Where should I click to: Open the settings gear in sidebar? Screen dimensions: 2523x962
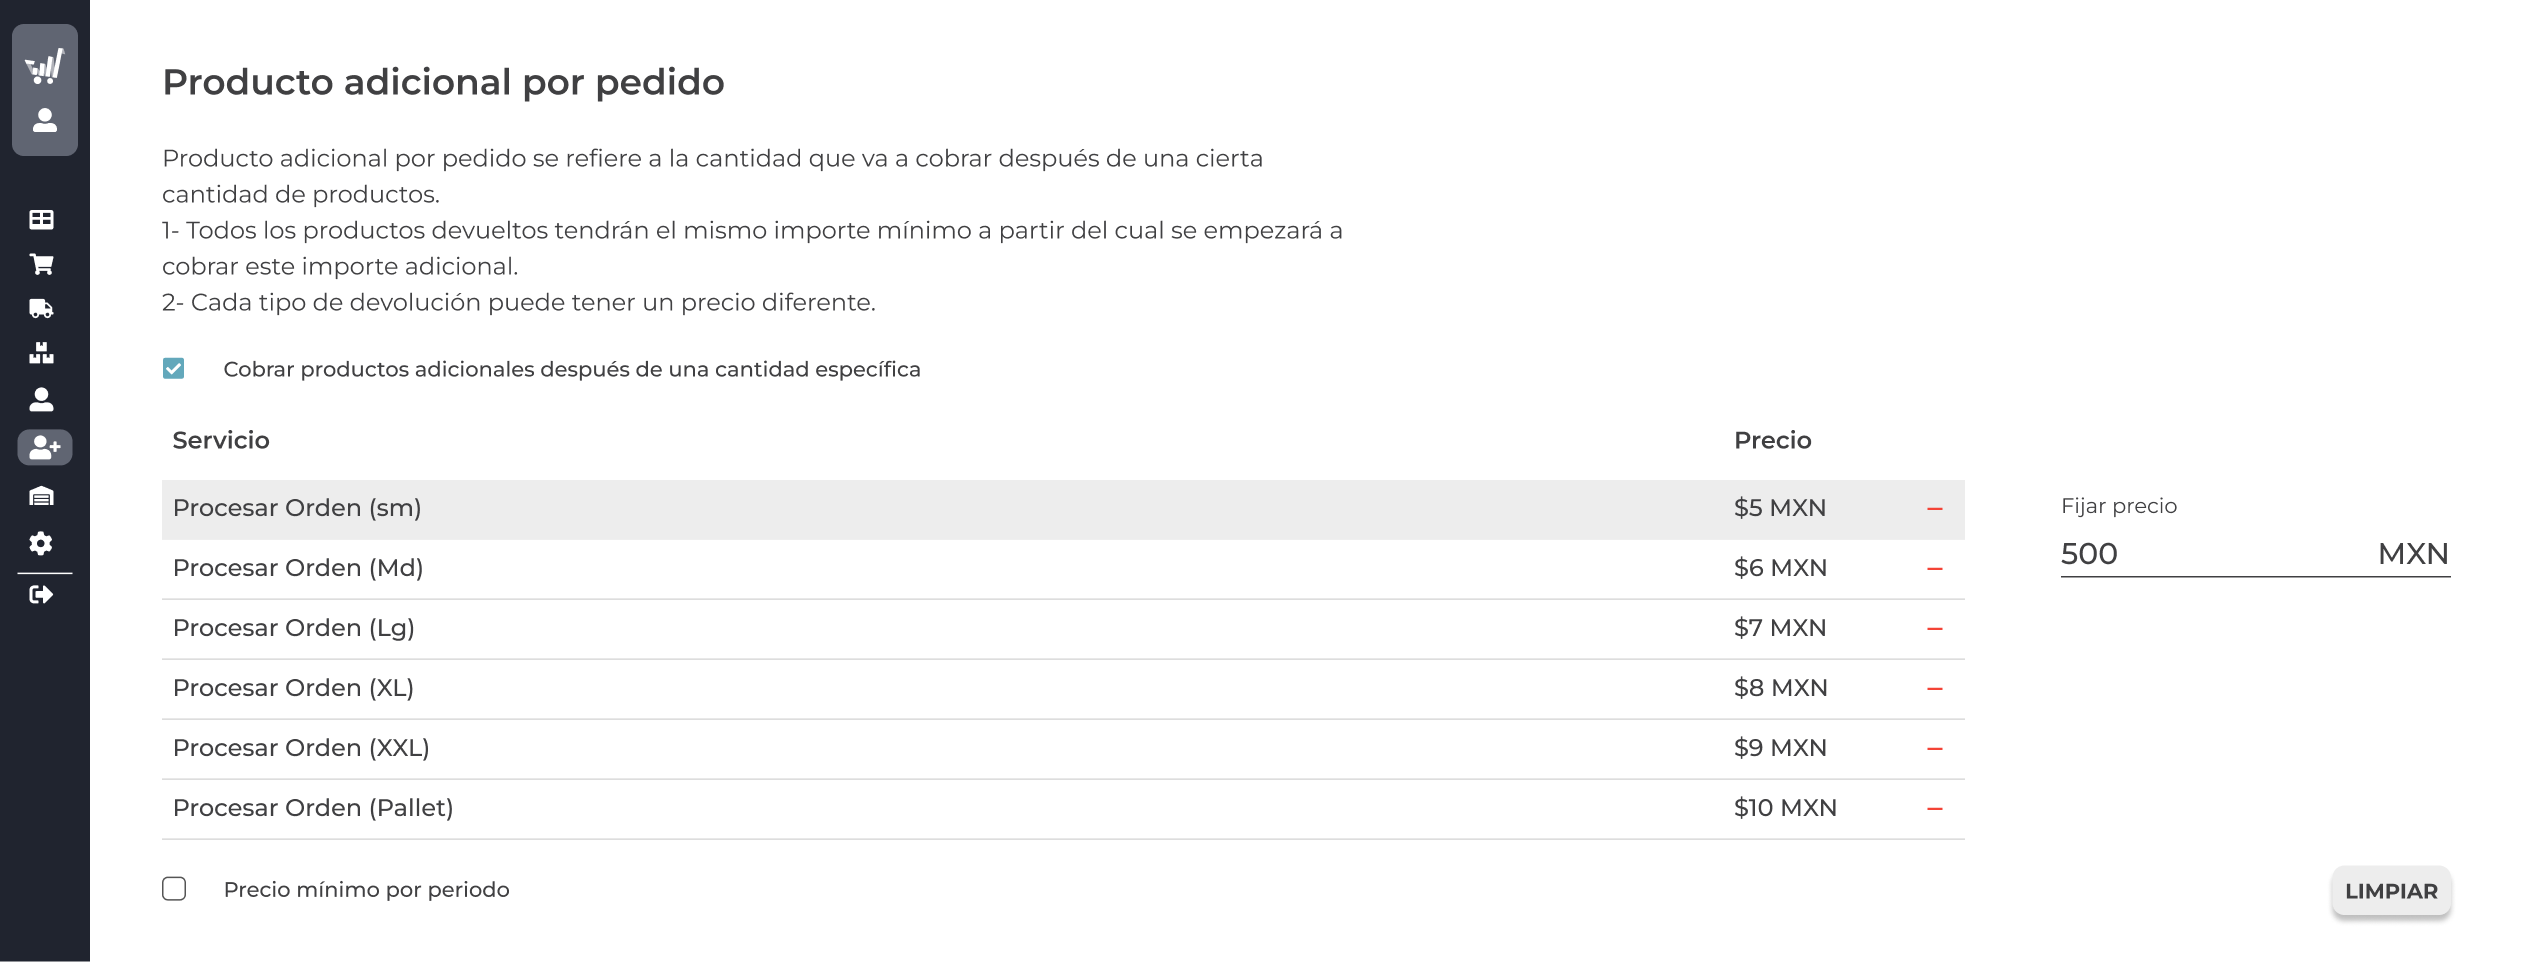[x=41, y=543]
